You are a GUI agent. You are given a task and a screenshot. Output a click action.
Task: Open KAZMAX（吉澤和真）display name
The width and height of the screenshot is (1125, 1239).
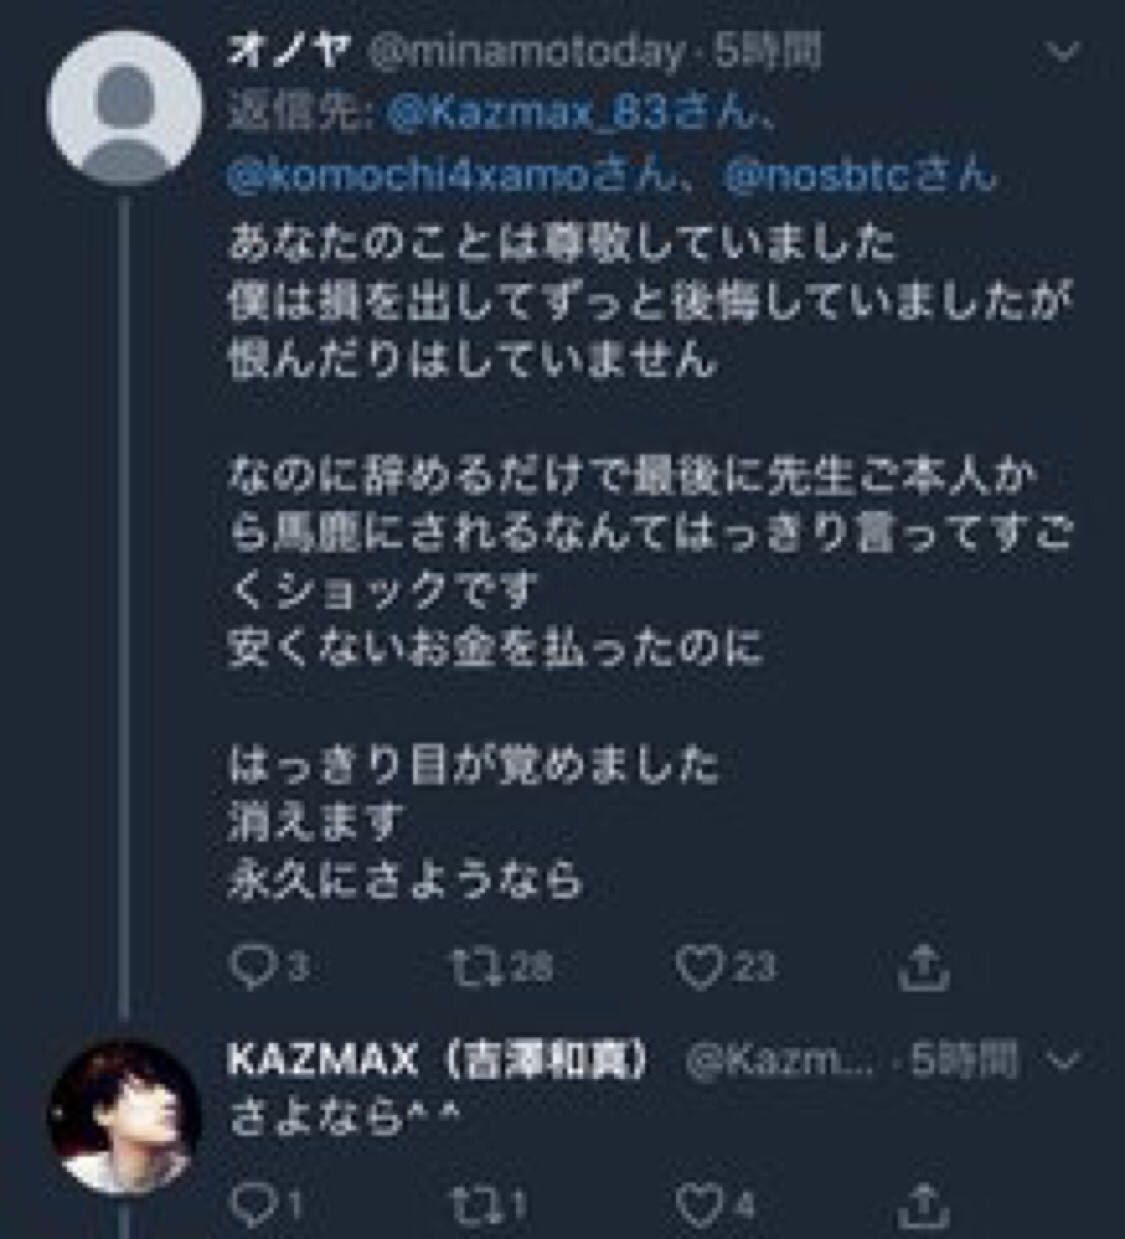(438, 1060)
